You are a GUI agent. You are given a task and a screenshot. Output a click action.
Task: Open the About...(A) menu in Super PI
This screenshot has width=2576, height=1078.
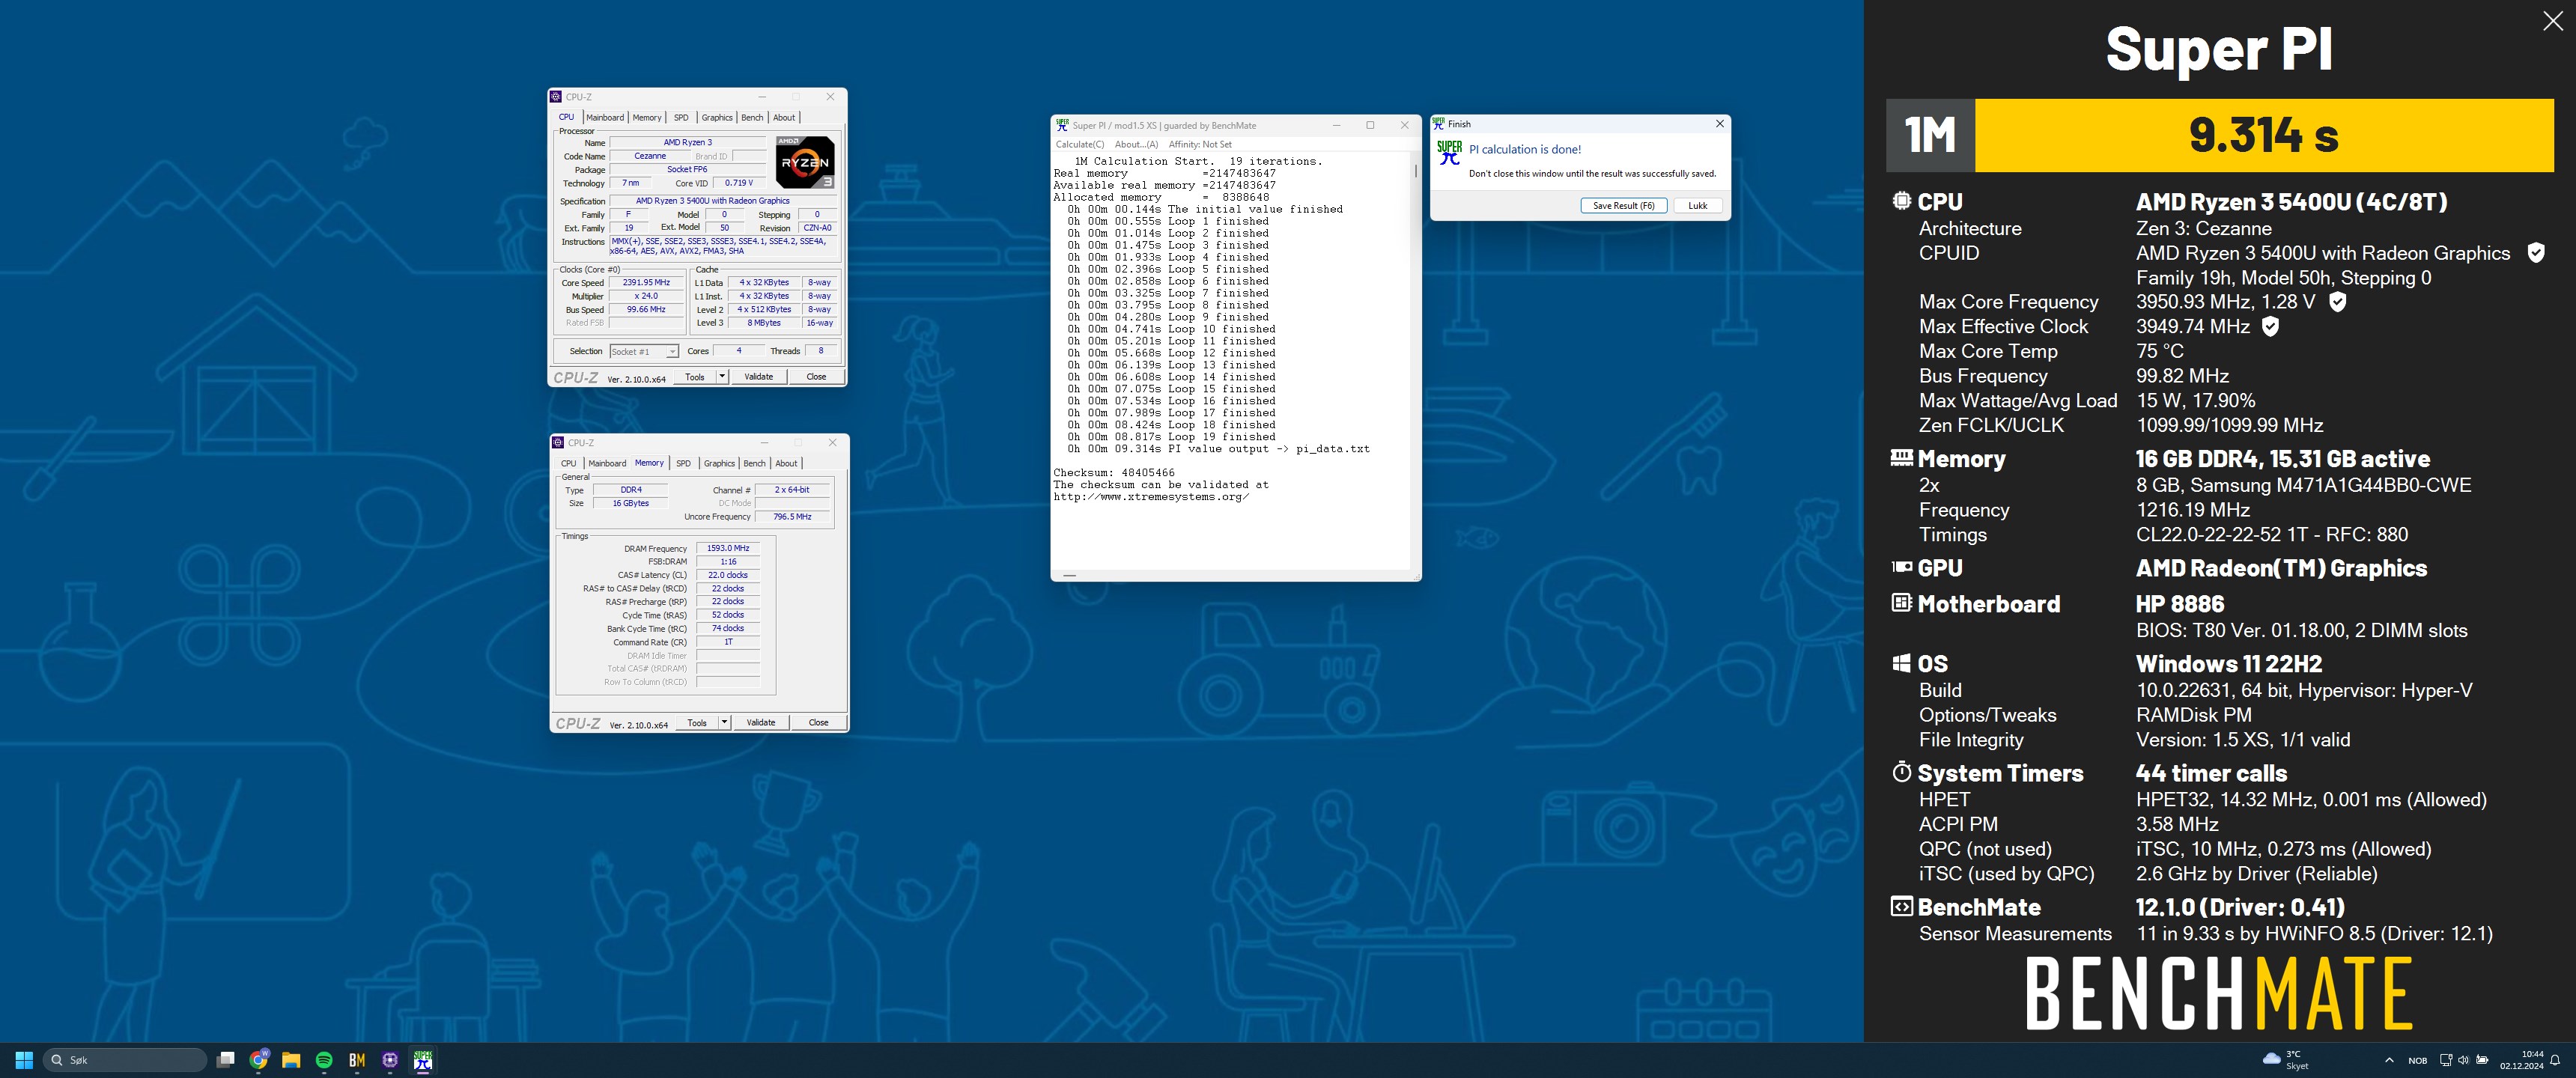1136,145
